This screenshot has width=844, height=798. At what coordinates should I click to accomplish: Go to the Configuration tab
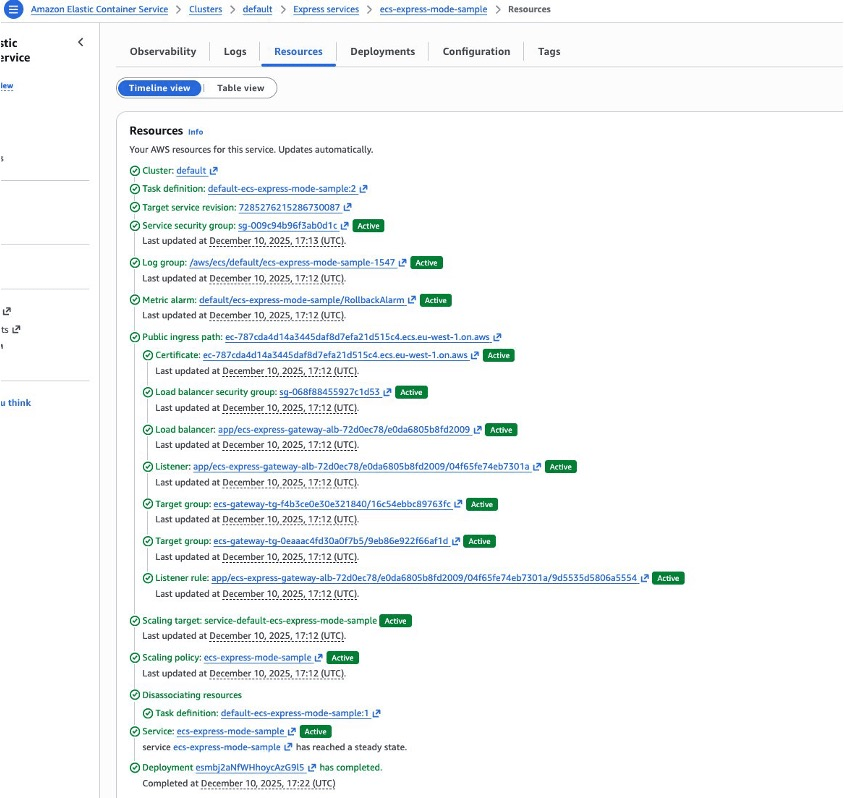click(x=476, y=52)
